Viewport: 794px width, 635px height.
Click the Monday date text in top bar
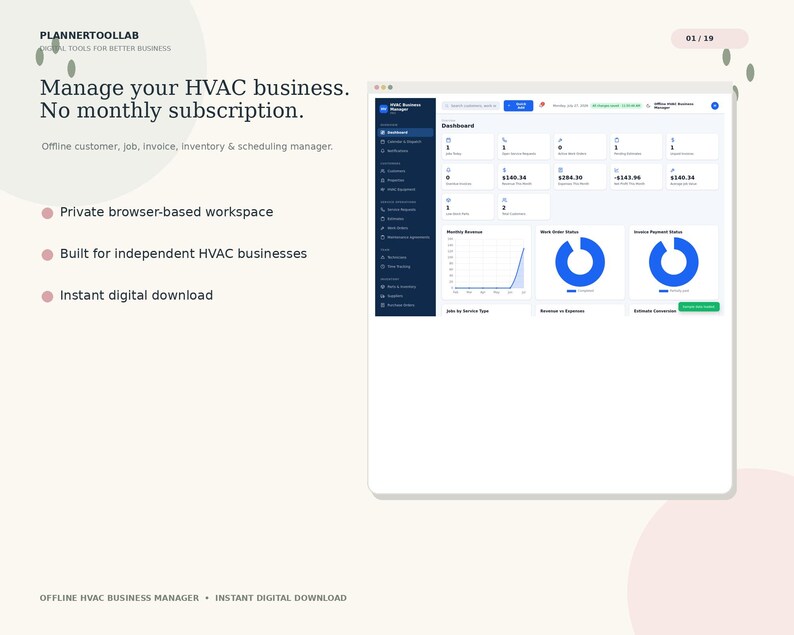pos(570,106)
